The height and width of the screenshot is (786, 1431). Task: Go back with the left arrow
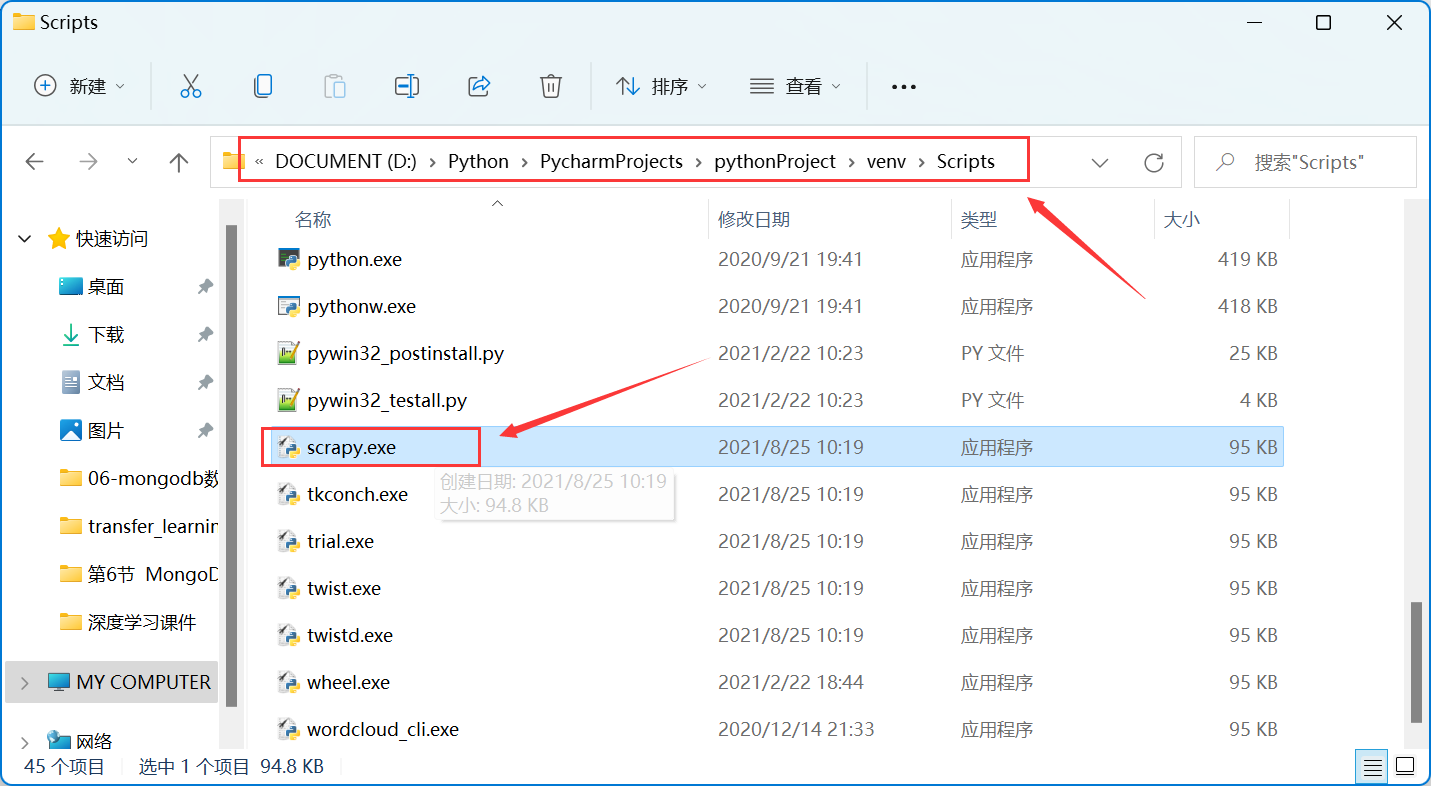coord(35,162)
